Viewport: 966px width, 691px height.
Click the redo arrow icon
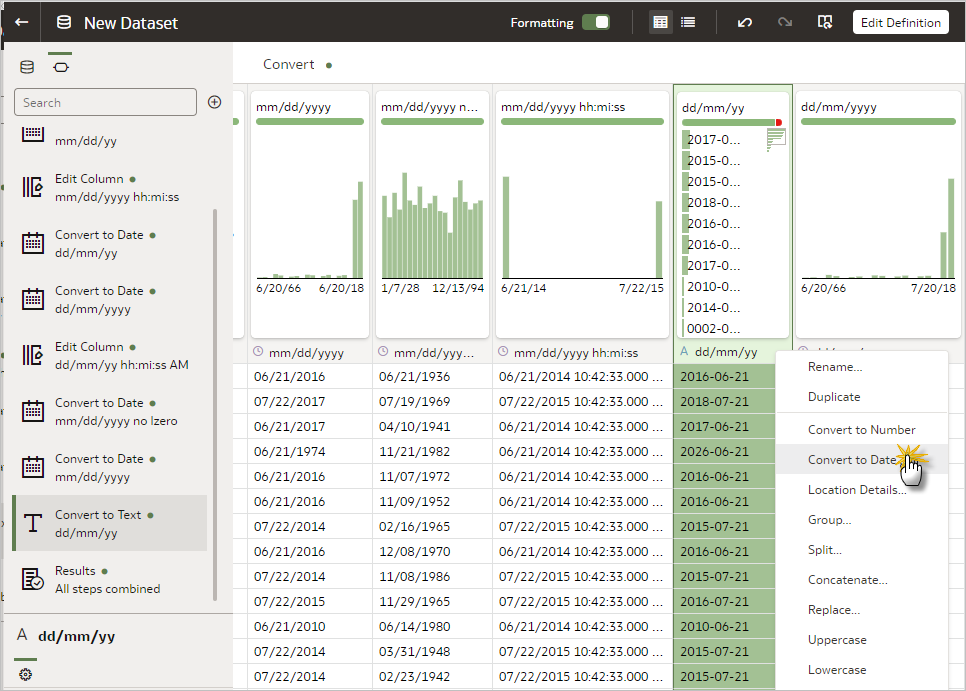pyautogui.click(x=785, y=22)
